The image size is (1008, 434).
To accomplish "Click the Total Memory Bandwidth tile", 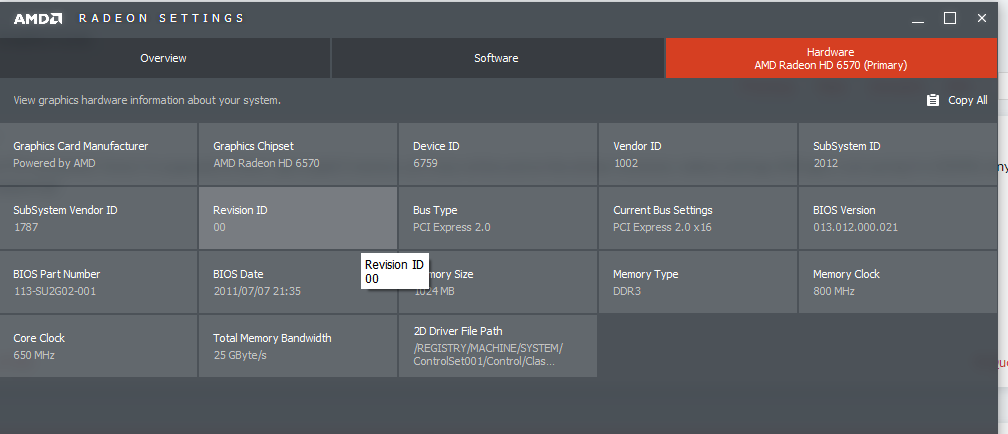I will pyautogui.click(x=298, y=345).
